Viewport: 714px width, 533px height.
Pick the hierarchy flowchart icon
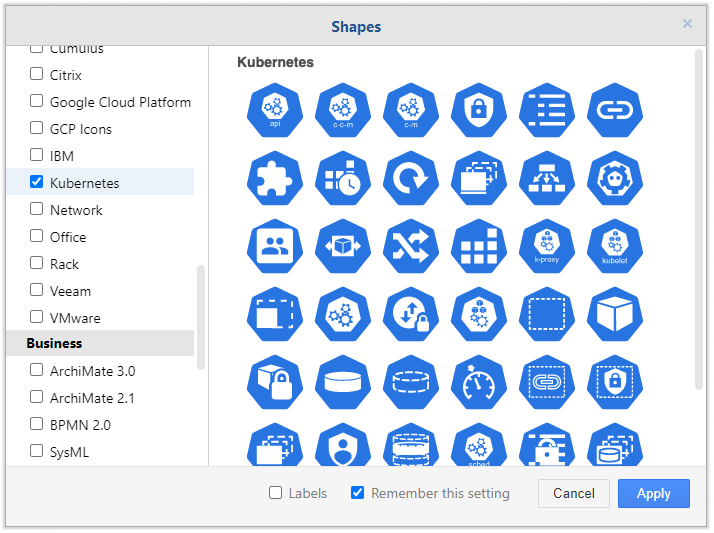click(547, 178)
